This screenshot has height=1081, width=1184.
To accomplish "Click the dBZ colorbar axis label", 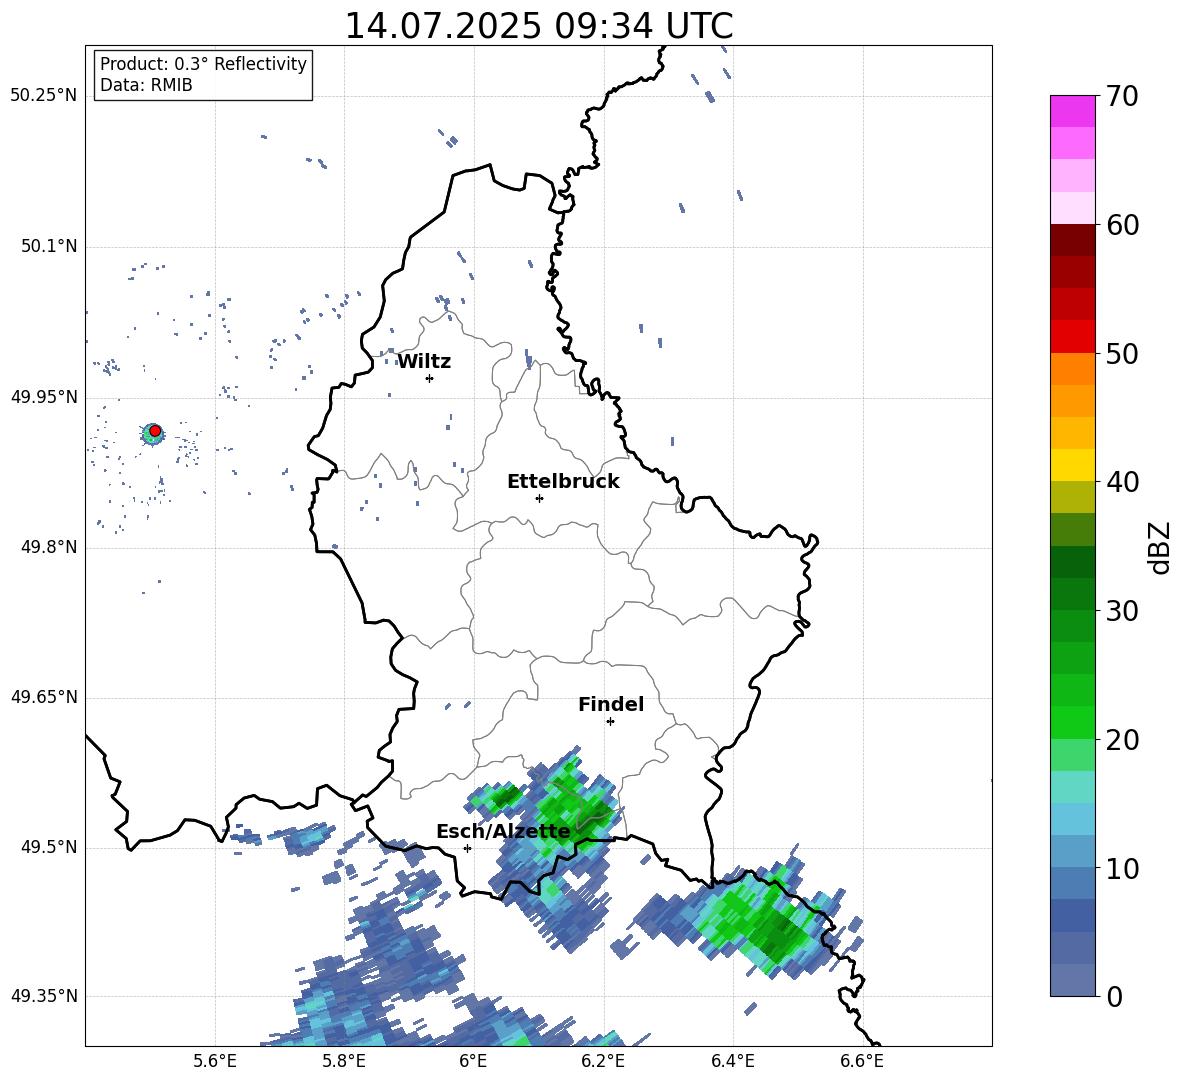I will point(1158,547).
